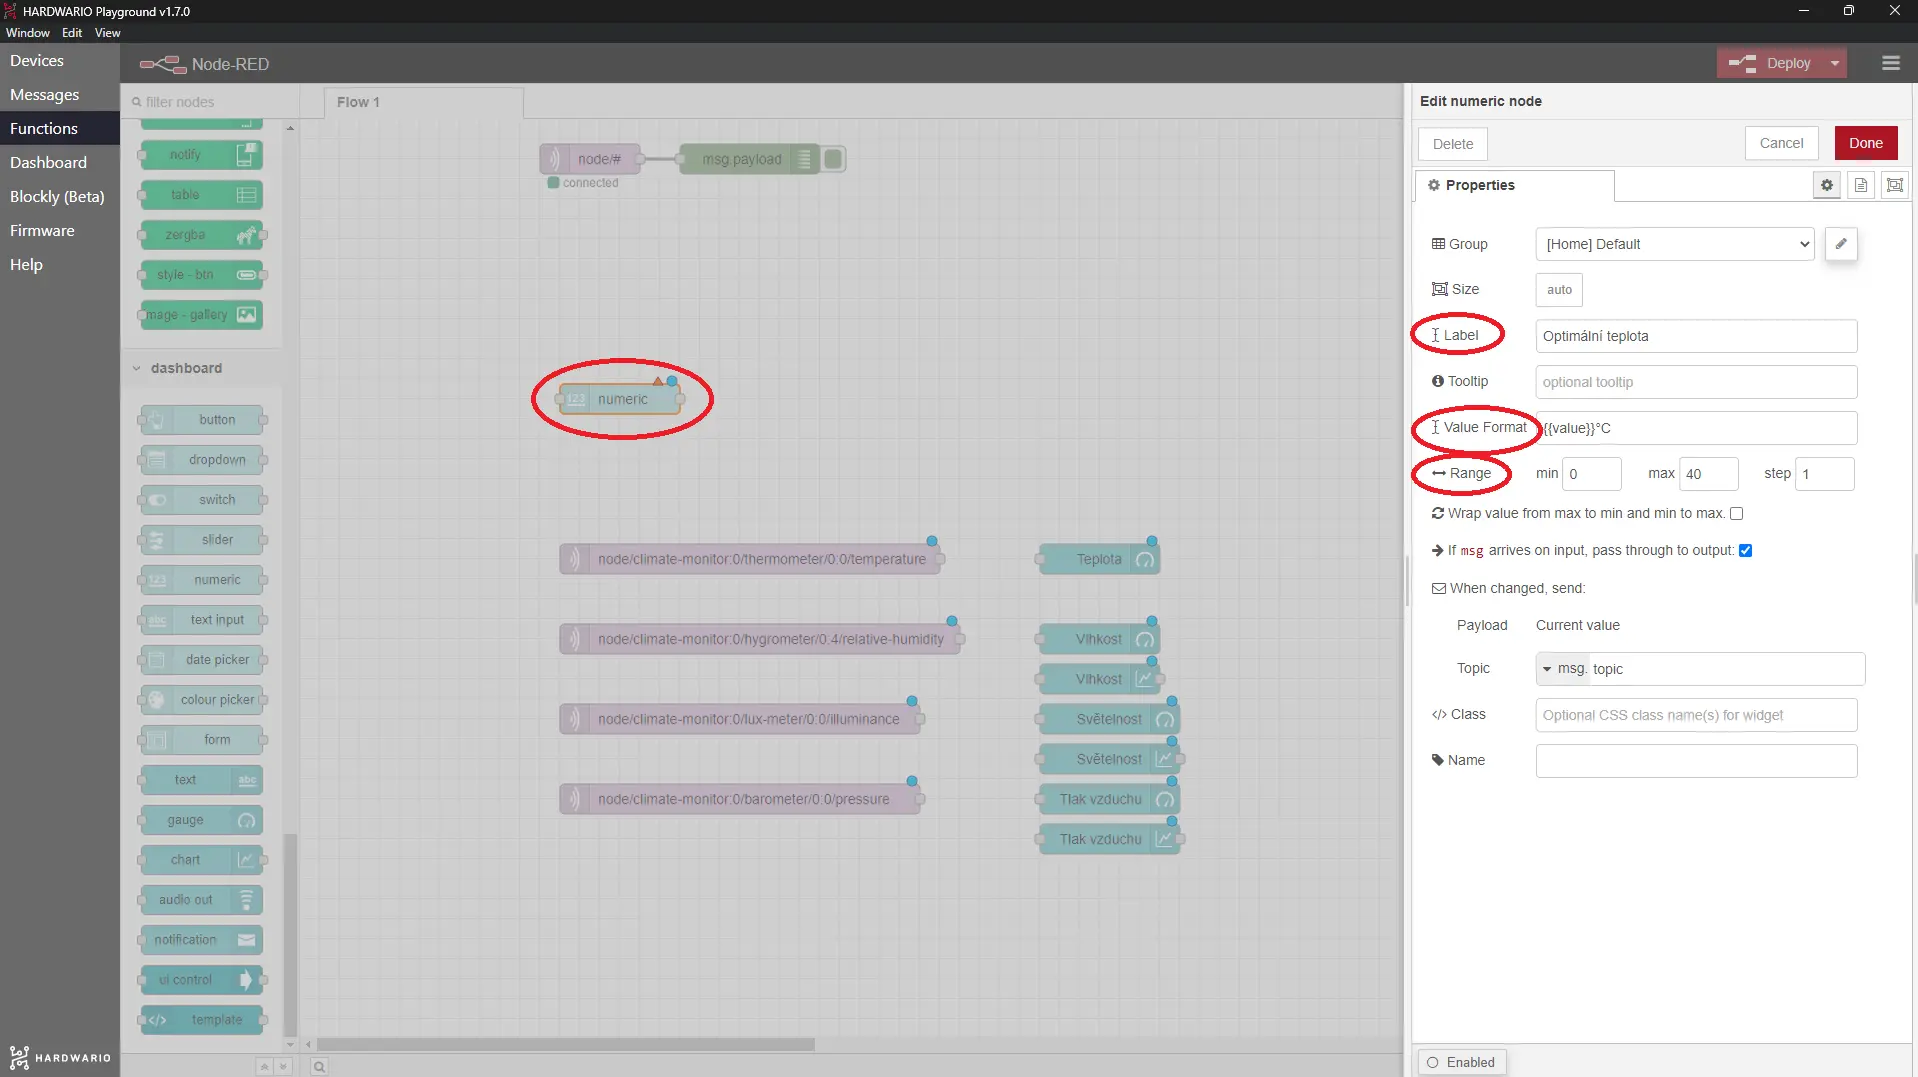Select the button palette node
The width and height of the screenshot is (1918, 1077).
tap(203, 420)
